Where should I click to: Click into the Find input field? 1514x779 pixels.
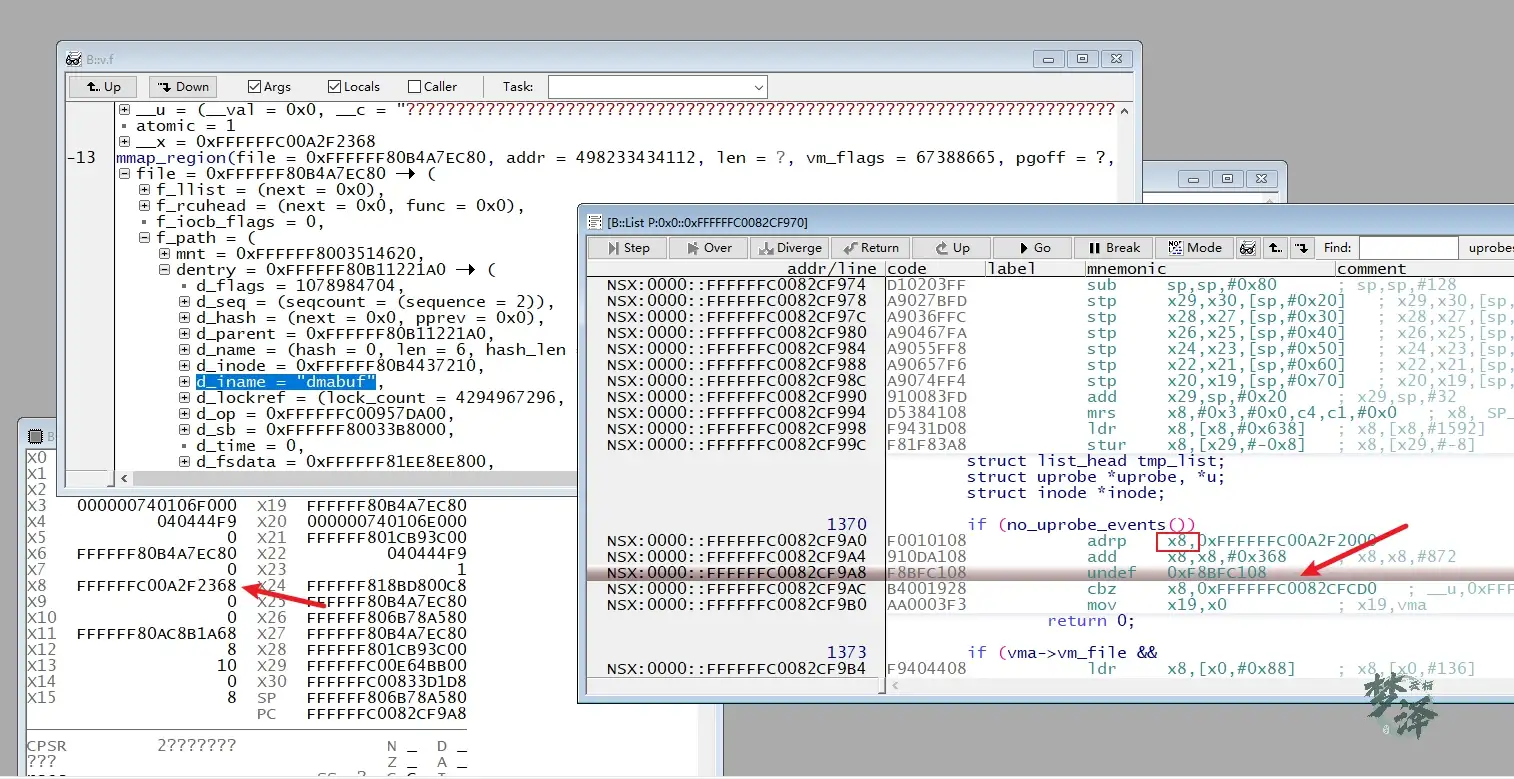pyautogui.click(x=1407, y=248)
